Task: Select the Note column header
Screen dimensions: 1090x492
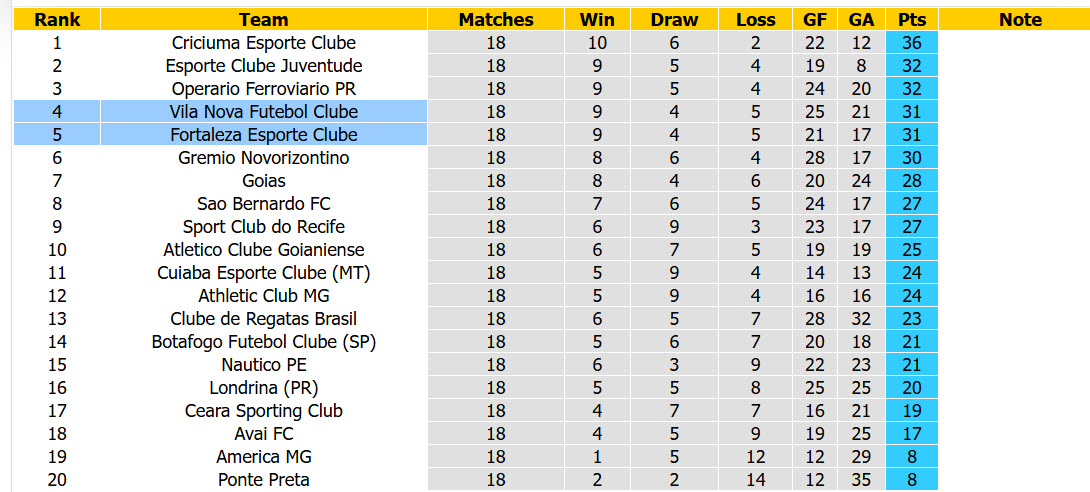Action: click(1020, 19)
